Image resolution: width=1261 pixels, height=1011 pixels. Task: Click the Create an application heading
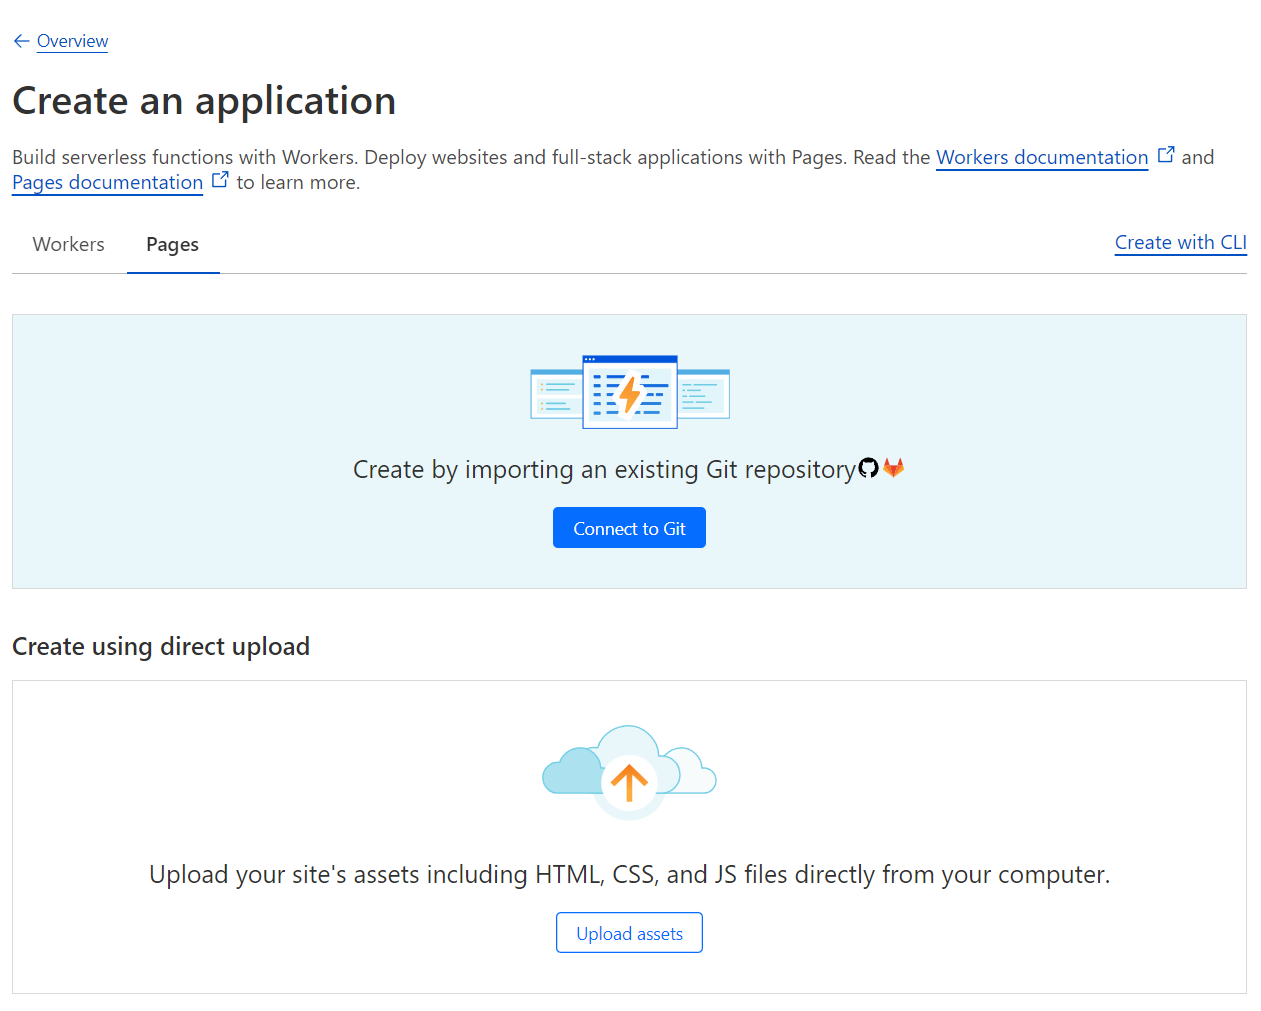click(204, 101)
